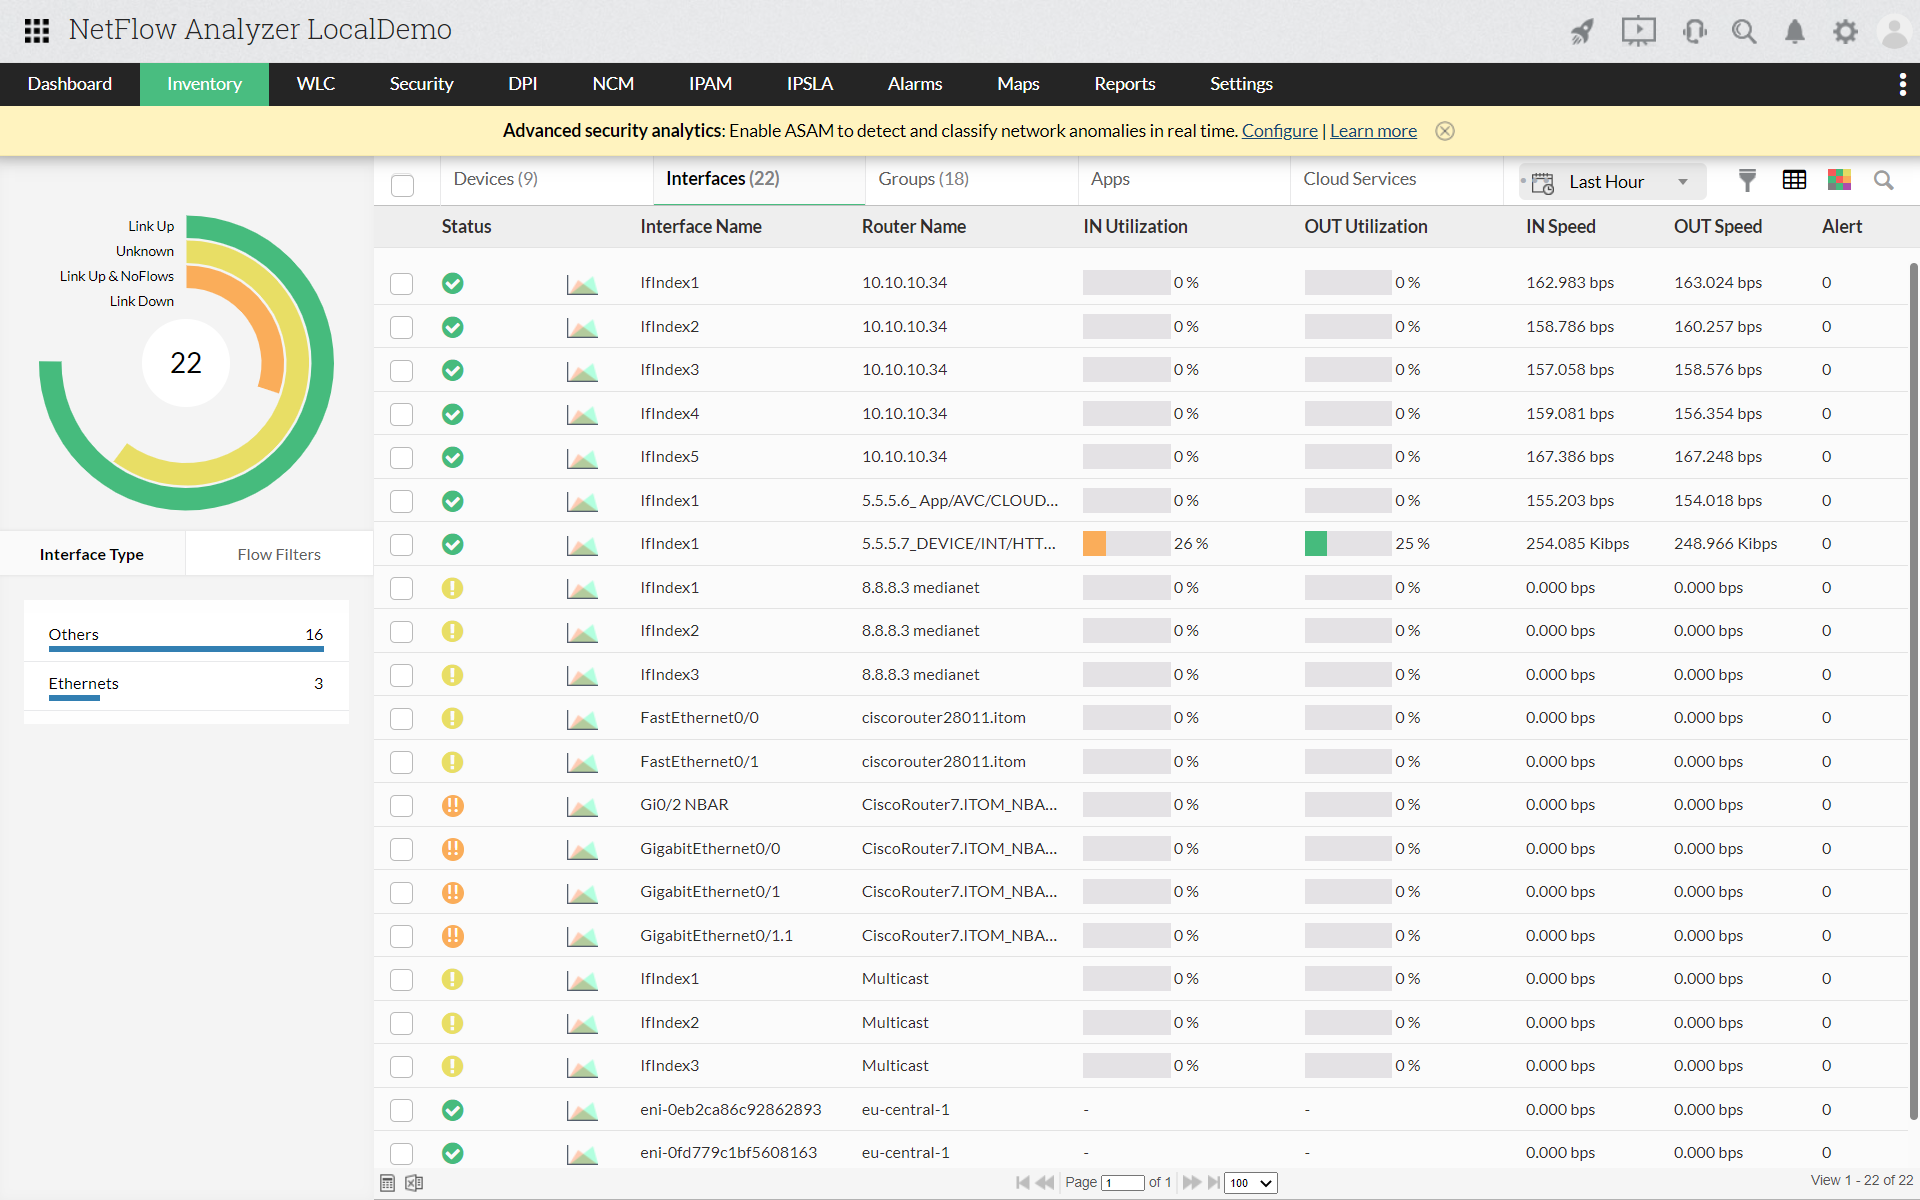Enable the select-all checkbox at the top
This screenshot has width=1920, height=1200.
(401, 178)
